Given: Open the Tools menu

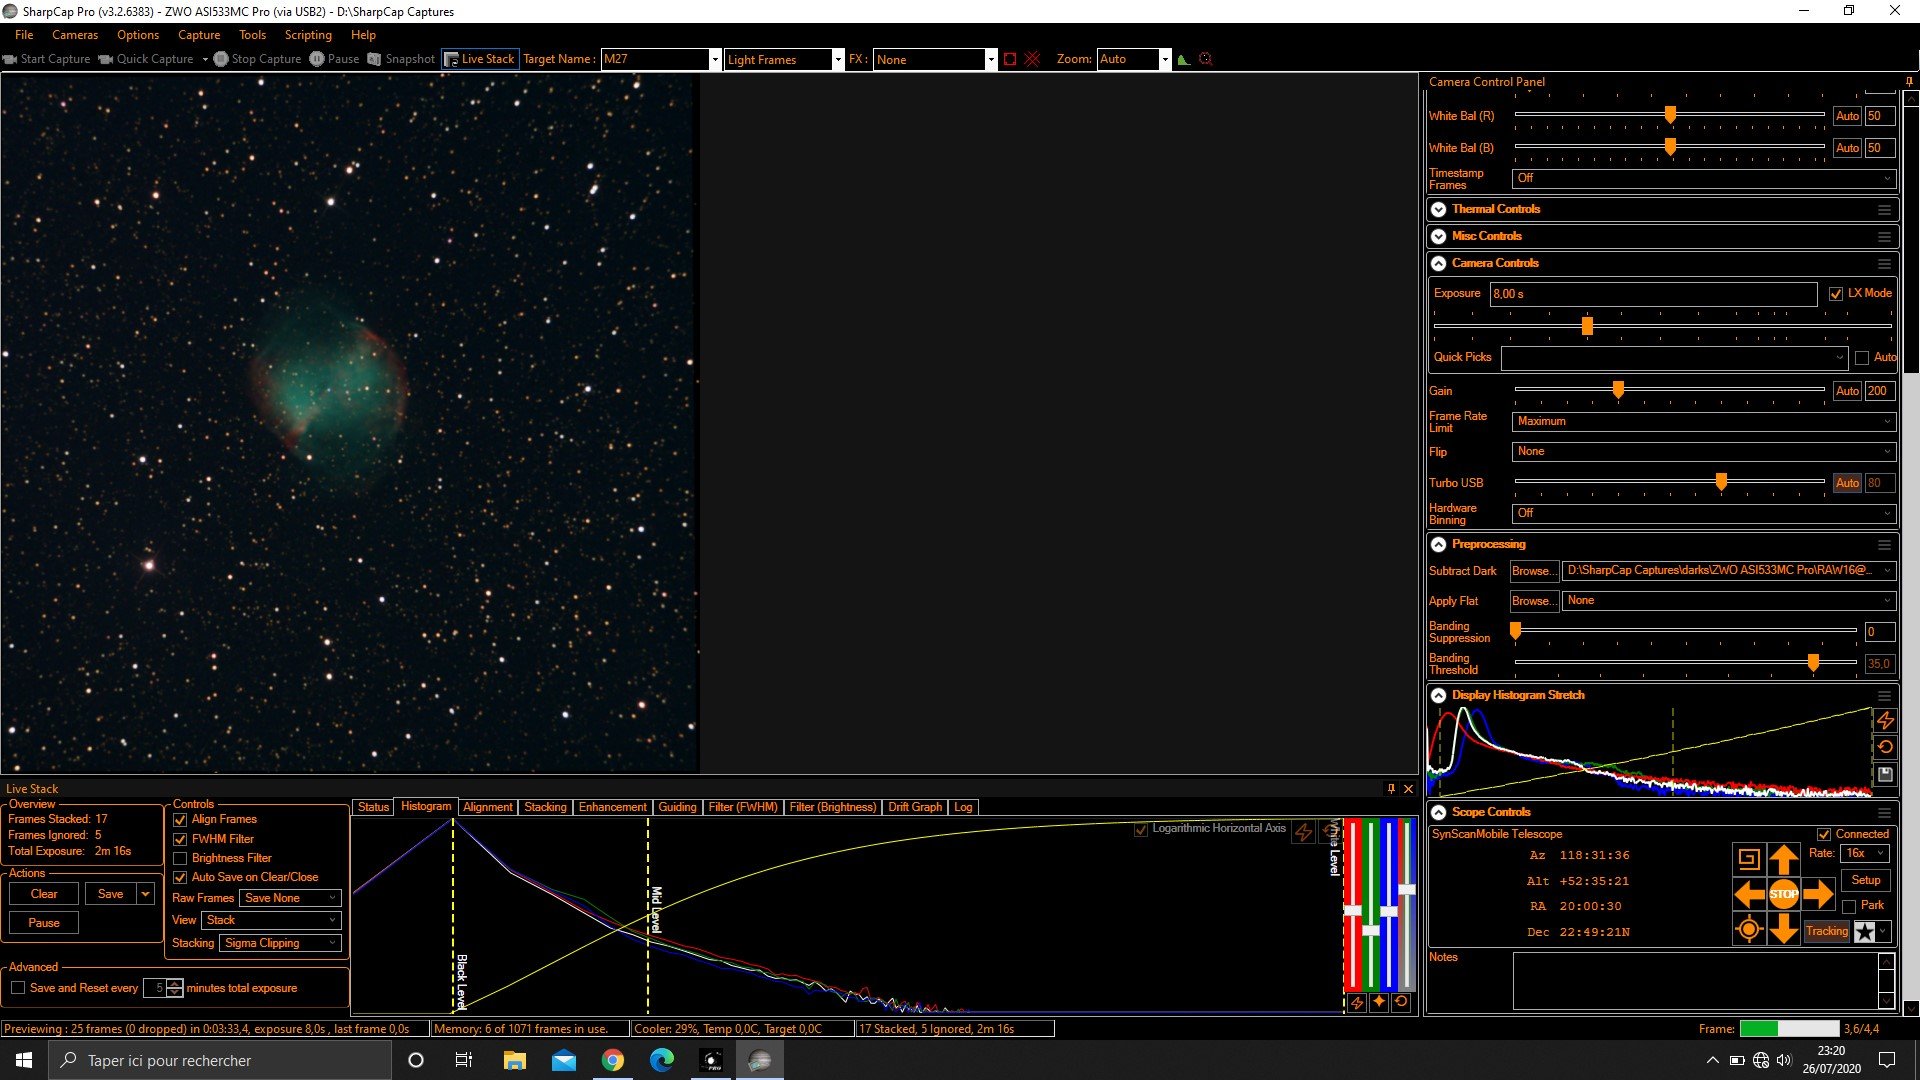Looking at the screenshot, I should pyautogui.click(x=252, y=35).
